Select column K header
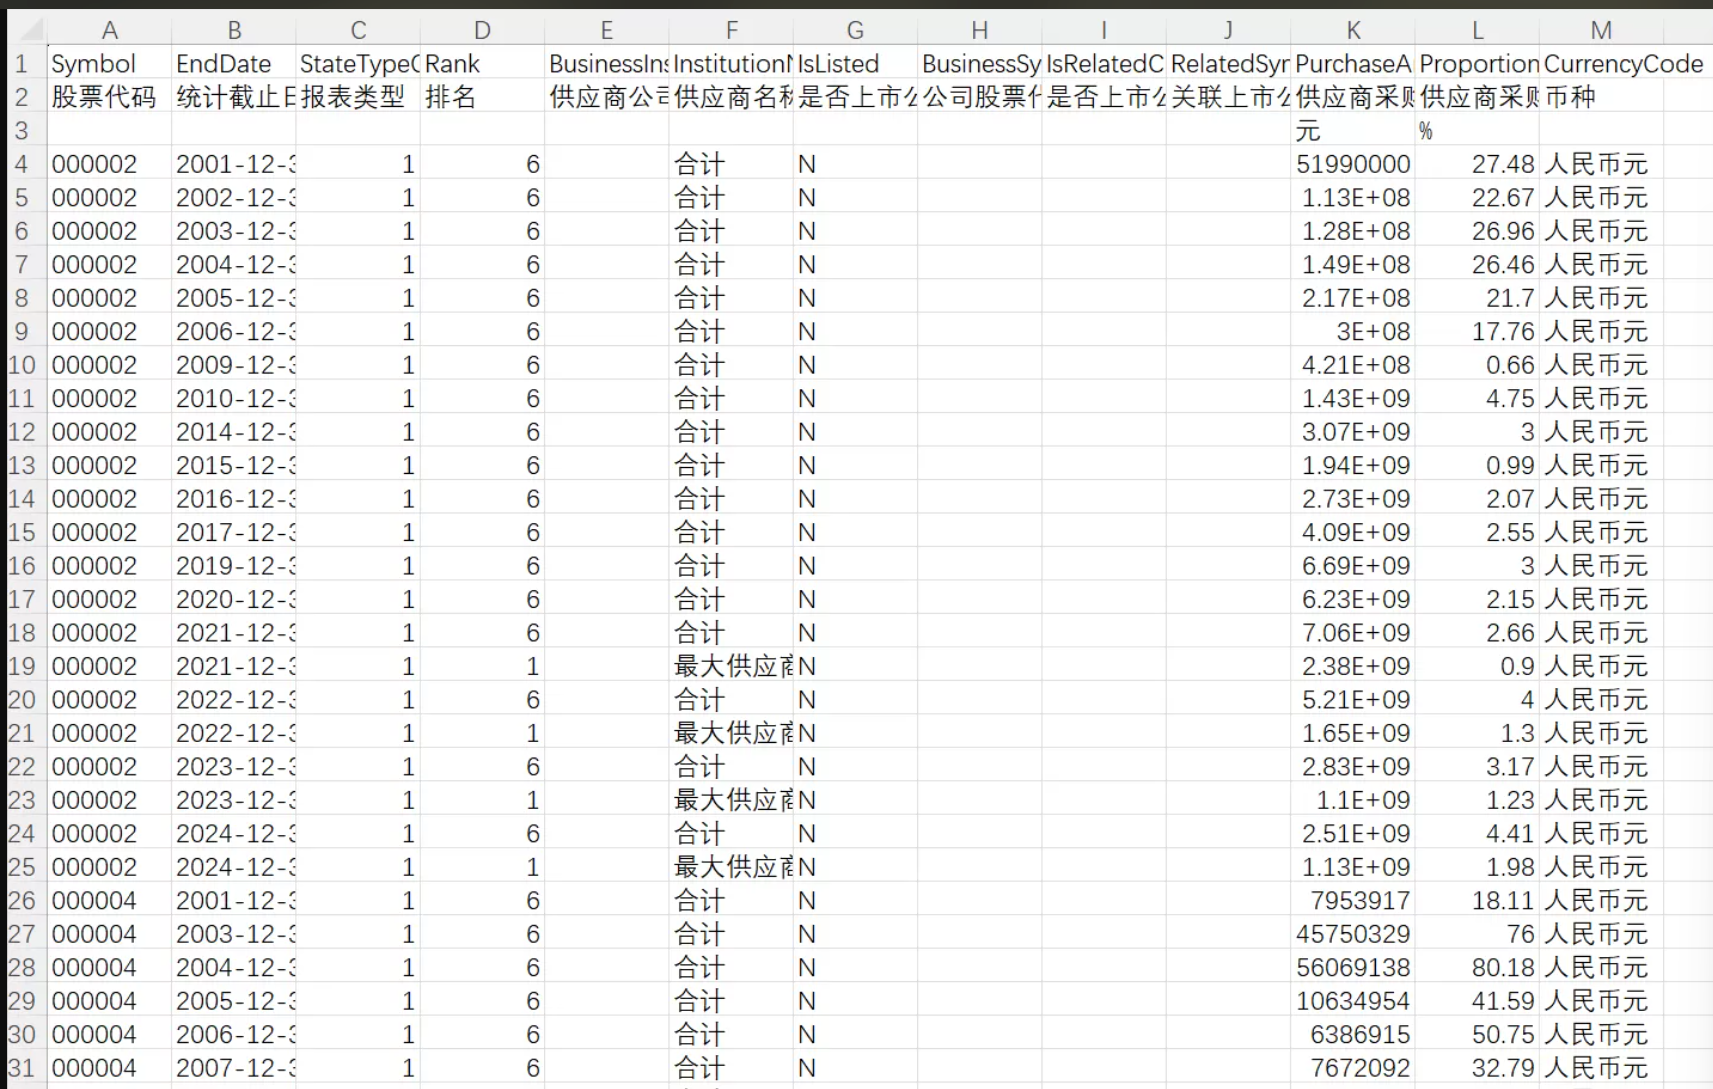Viewport: 1713px width, 1089px height. point(1352,31)
